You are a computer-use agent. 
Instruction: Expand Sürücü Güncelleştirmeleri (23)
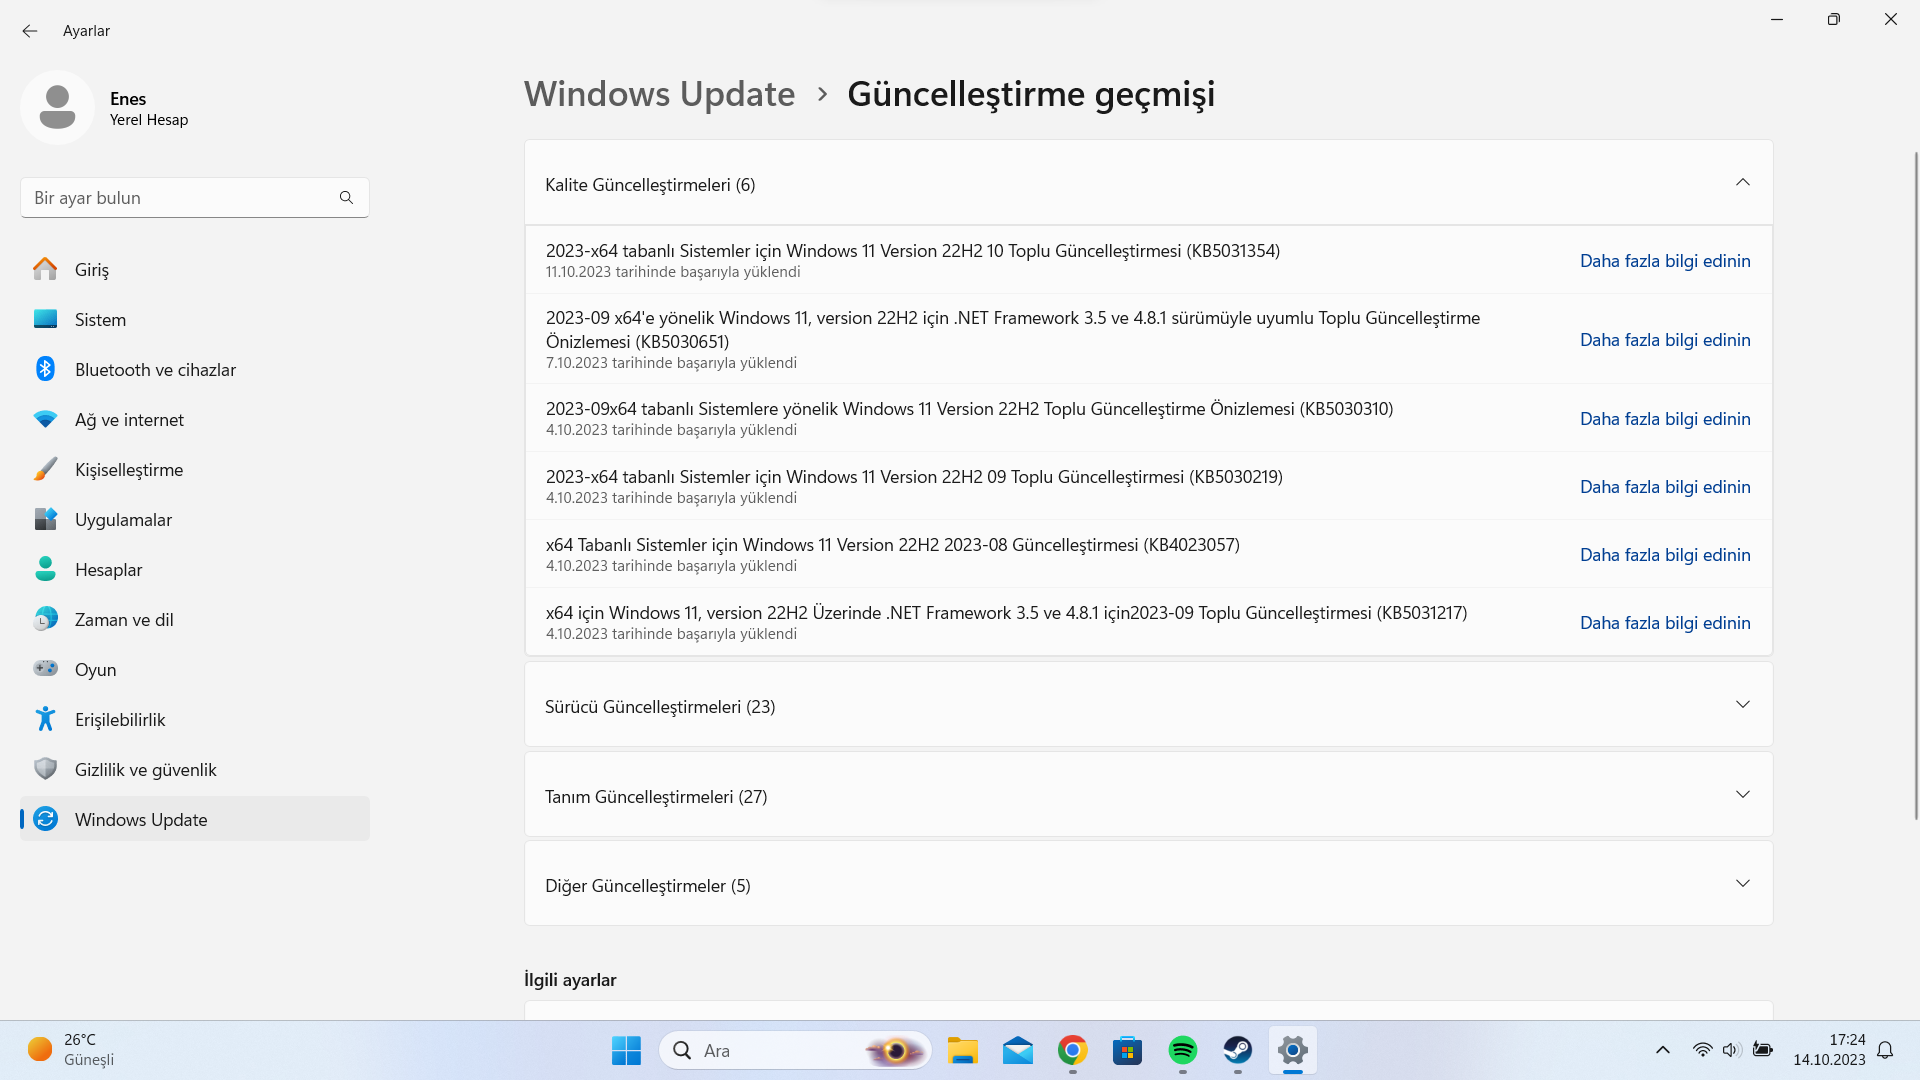click(x=1742, y=705)
